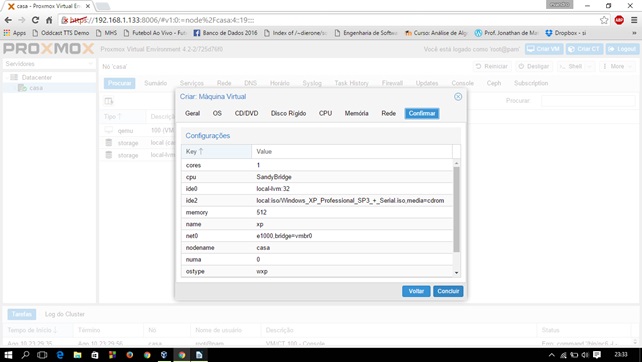Select the 'net0' settings row

[317, 236]
